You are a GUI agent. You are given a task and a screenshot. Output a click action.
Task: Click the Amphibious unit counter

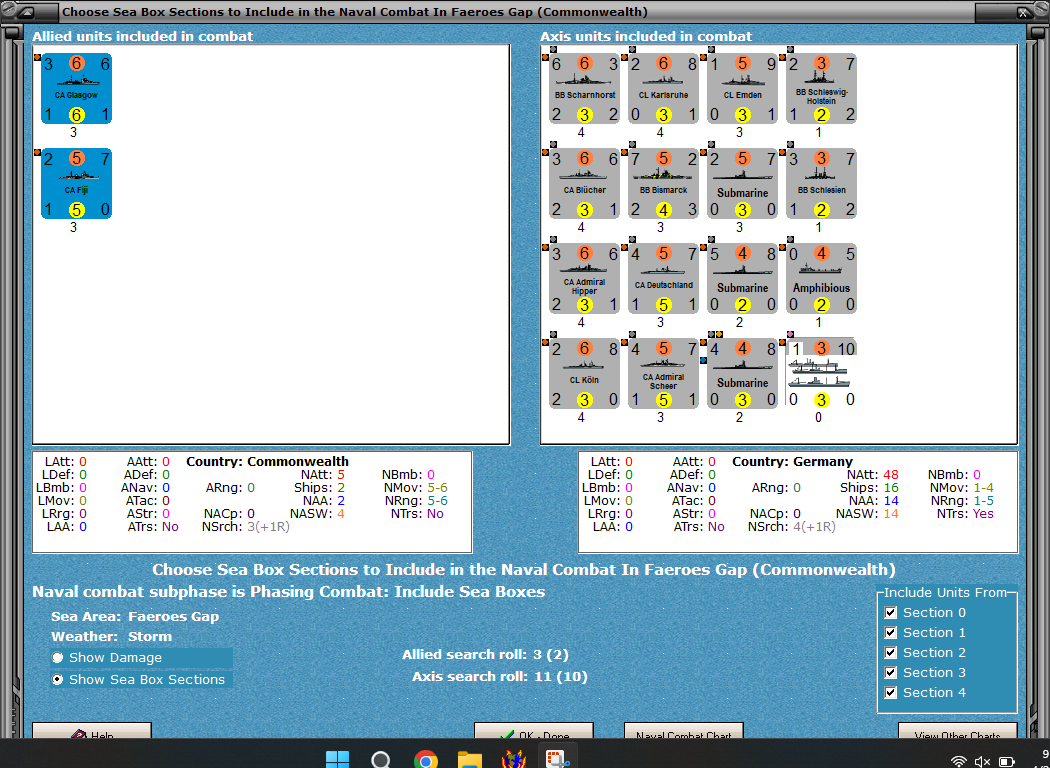coord(822,279)
